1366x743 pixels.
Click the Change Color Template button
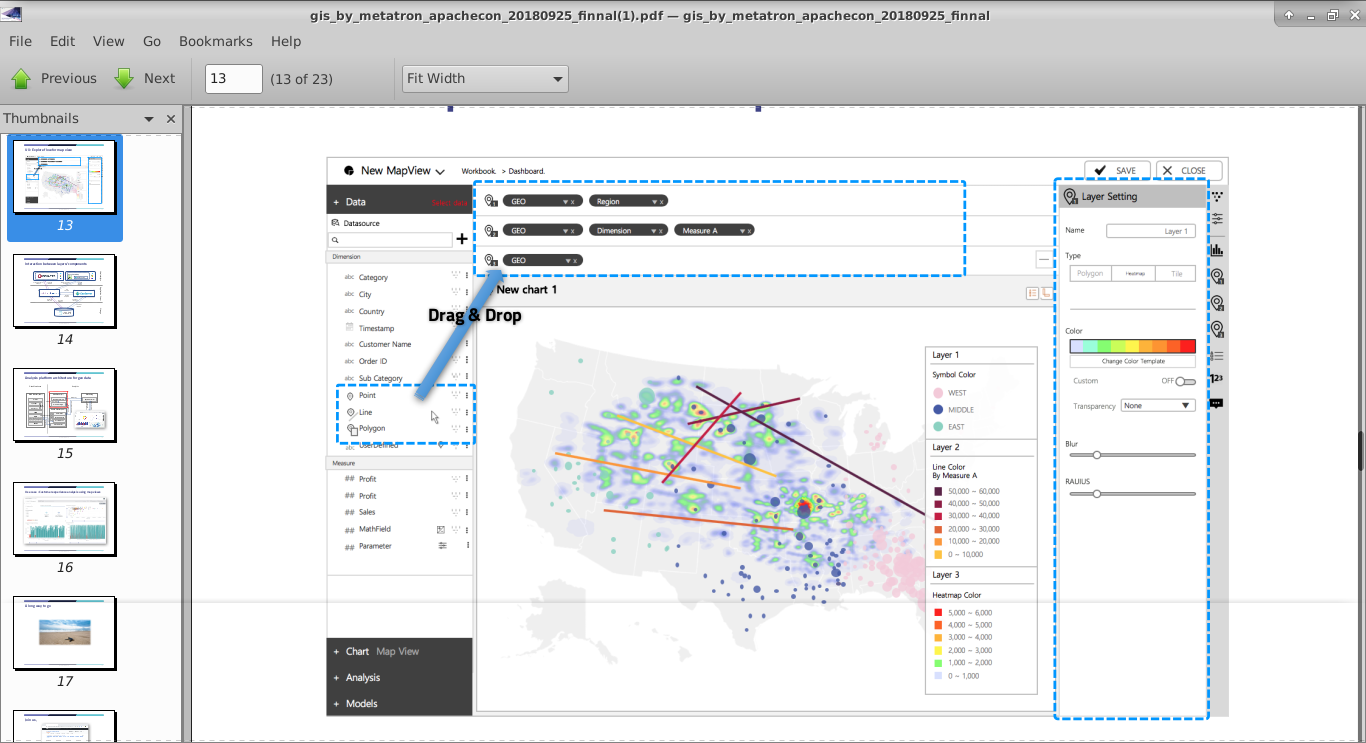[1132, 360]
